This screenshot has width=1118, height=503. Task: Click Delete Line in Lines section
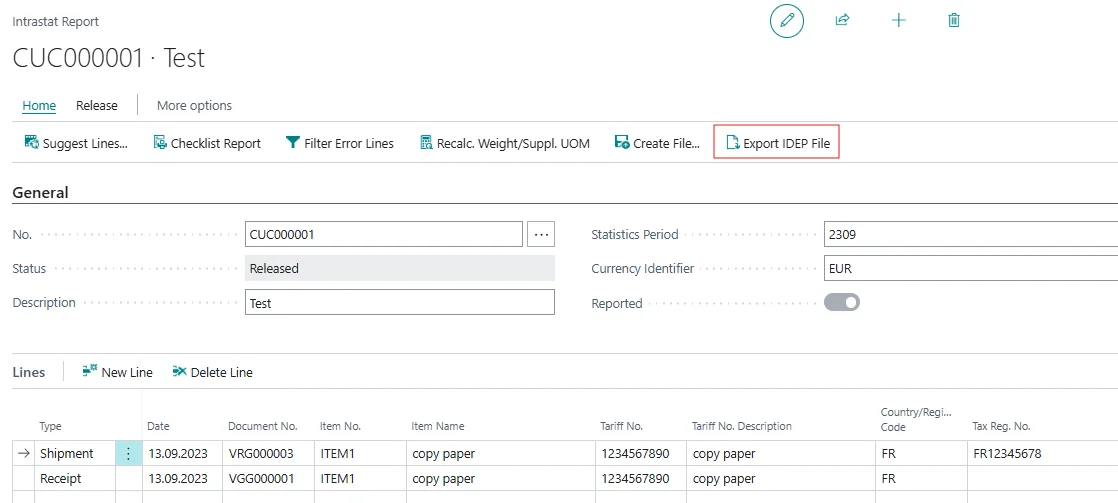212,372
